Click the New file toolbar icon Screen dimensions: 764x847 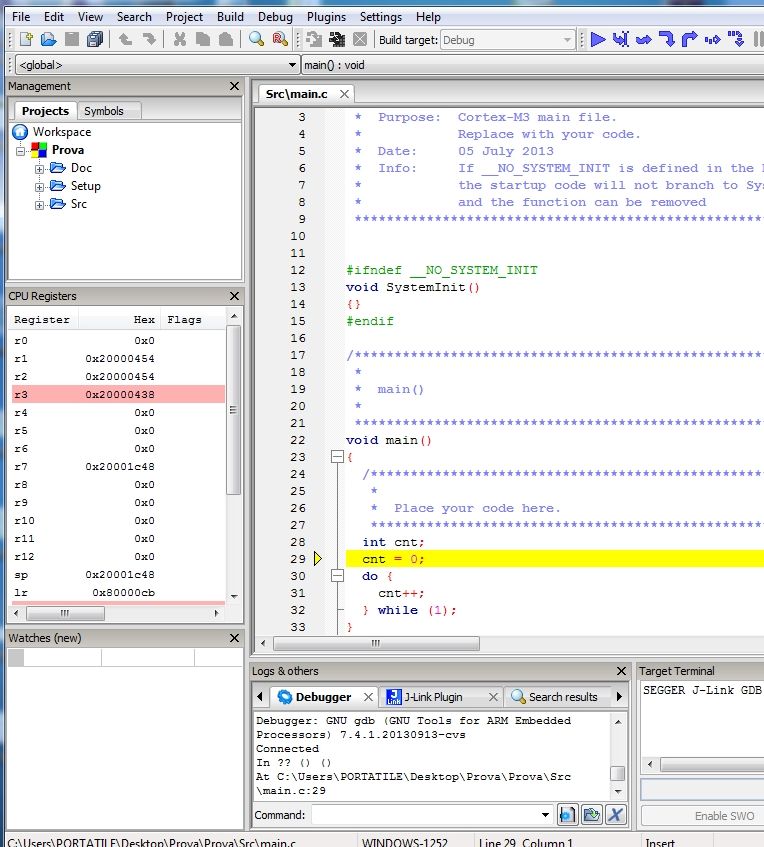click(x=26, y=40)
